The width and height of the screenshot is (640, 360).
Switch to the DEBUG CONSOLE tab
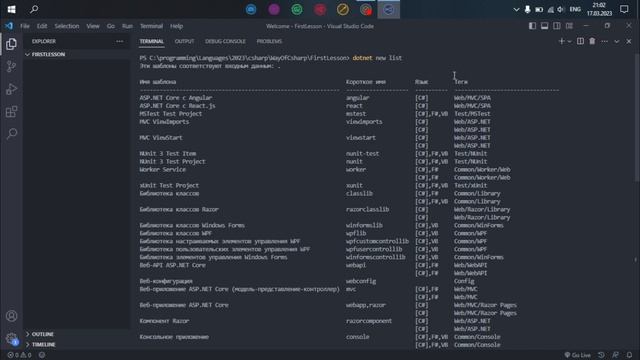pos(225,41)
